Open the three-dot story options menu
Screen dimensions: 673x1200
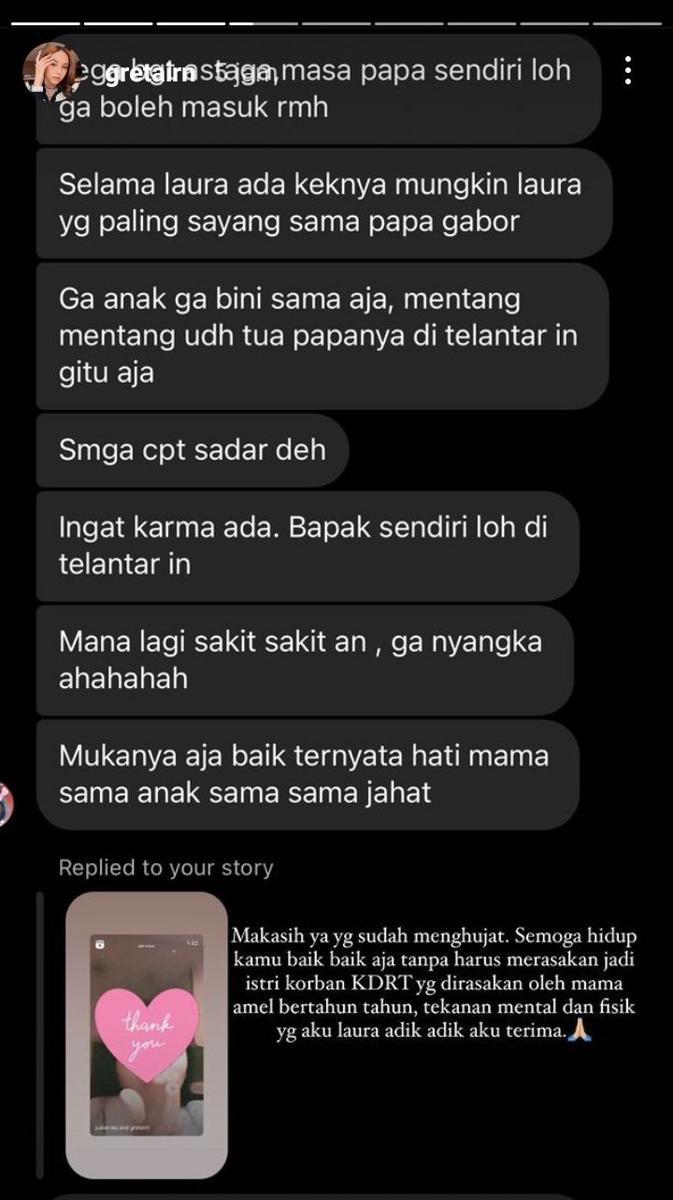(628, 71)
